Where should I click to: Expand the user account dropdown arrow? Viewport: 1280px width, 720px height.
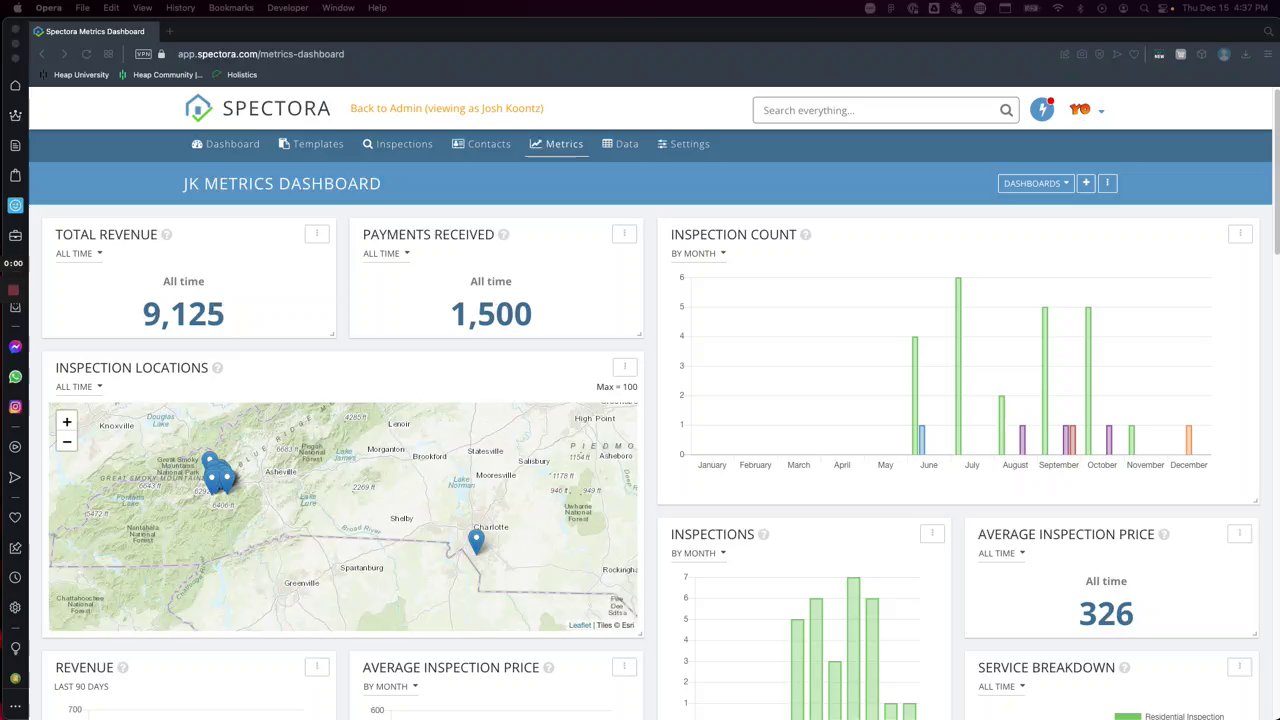pos(1101,111)
